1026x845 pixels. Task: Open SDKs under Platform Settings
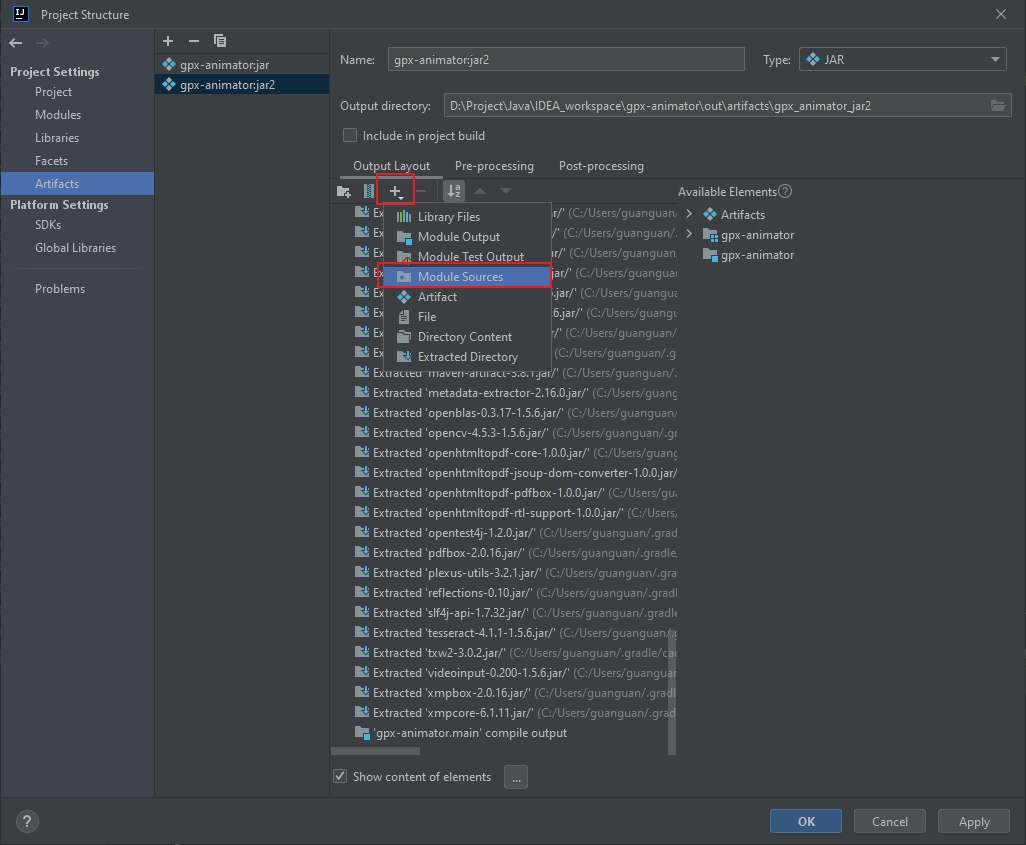[x=48, y=225]
